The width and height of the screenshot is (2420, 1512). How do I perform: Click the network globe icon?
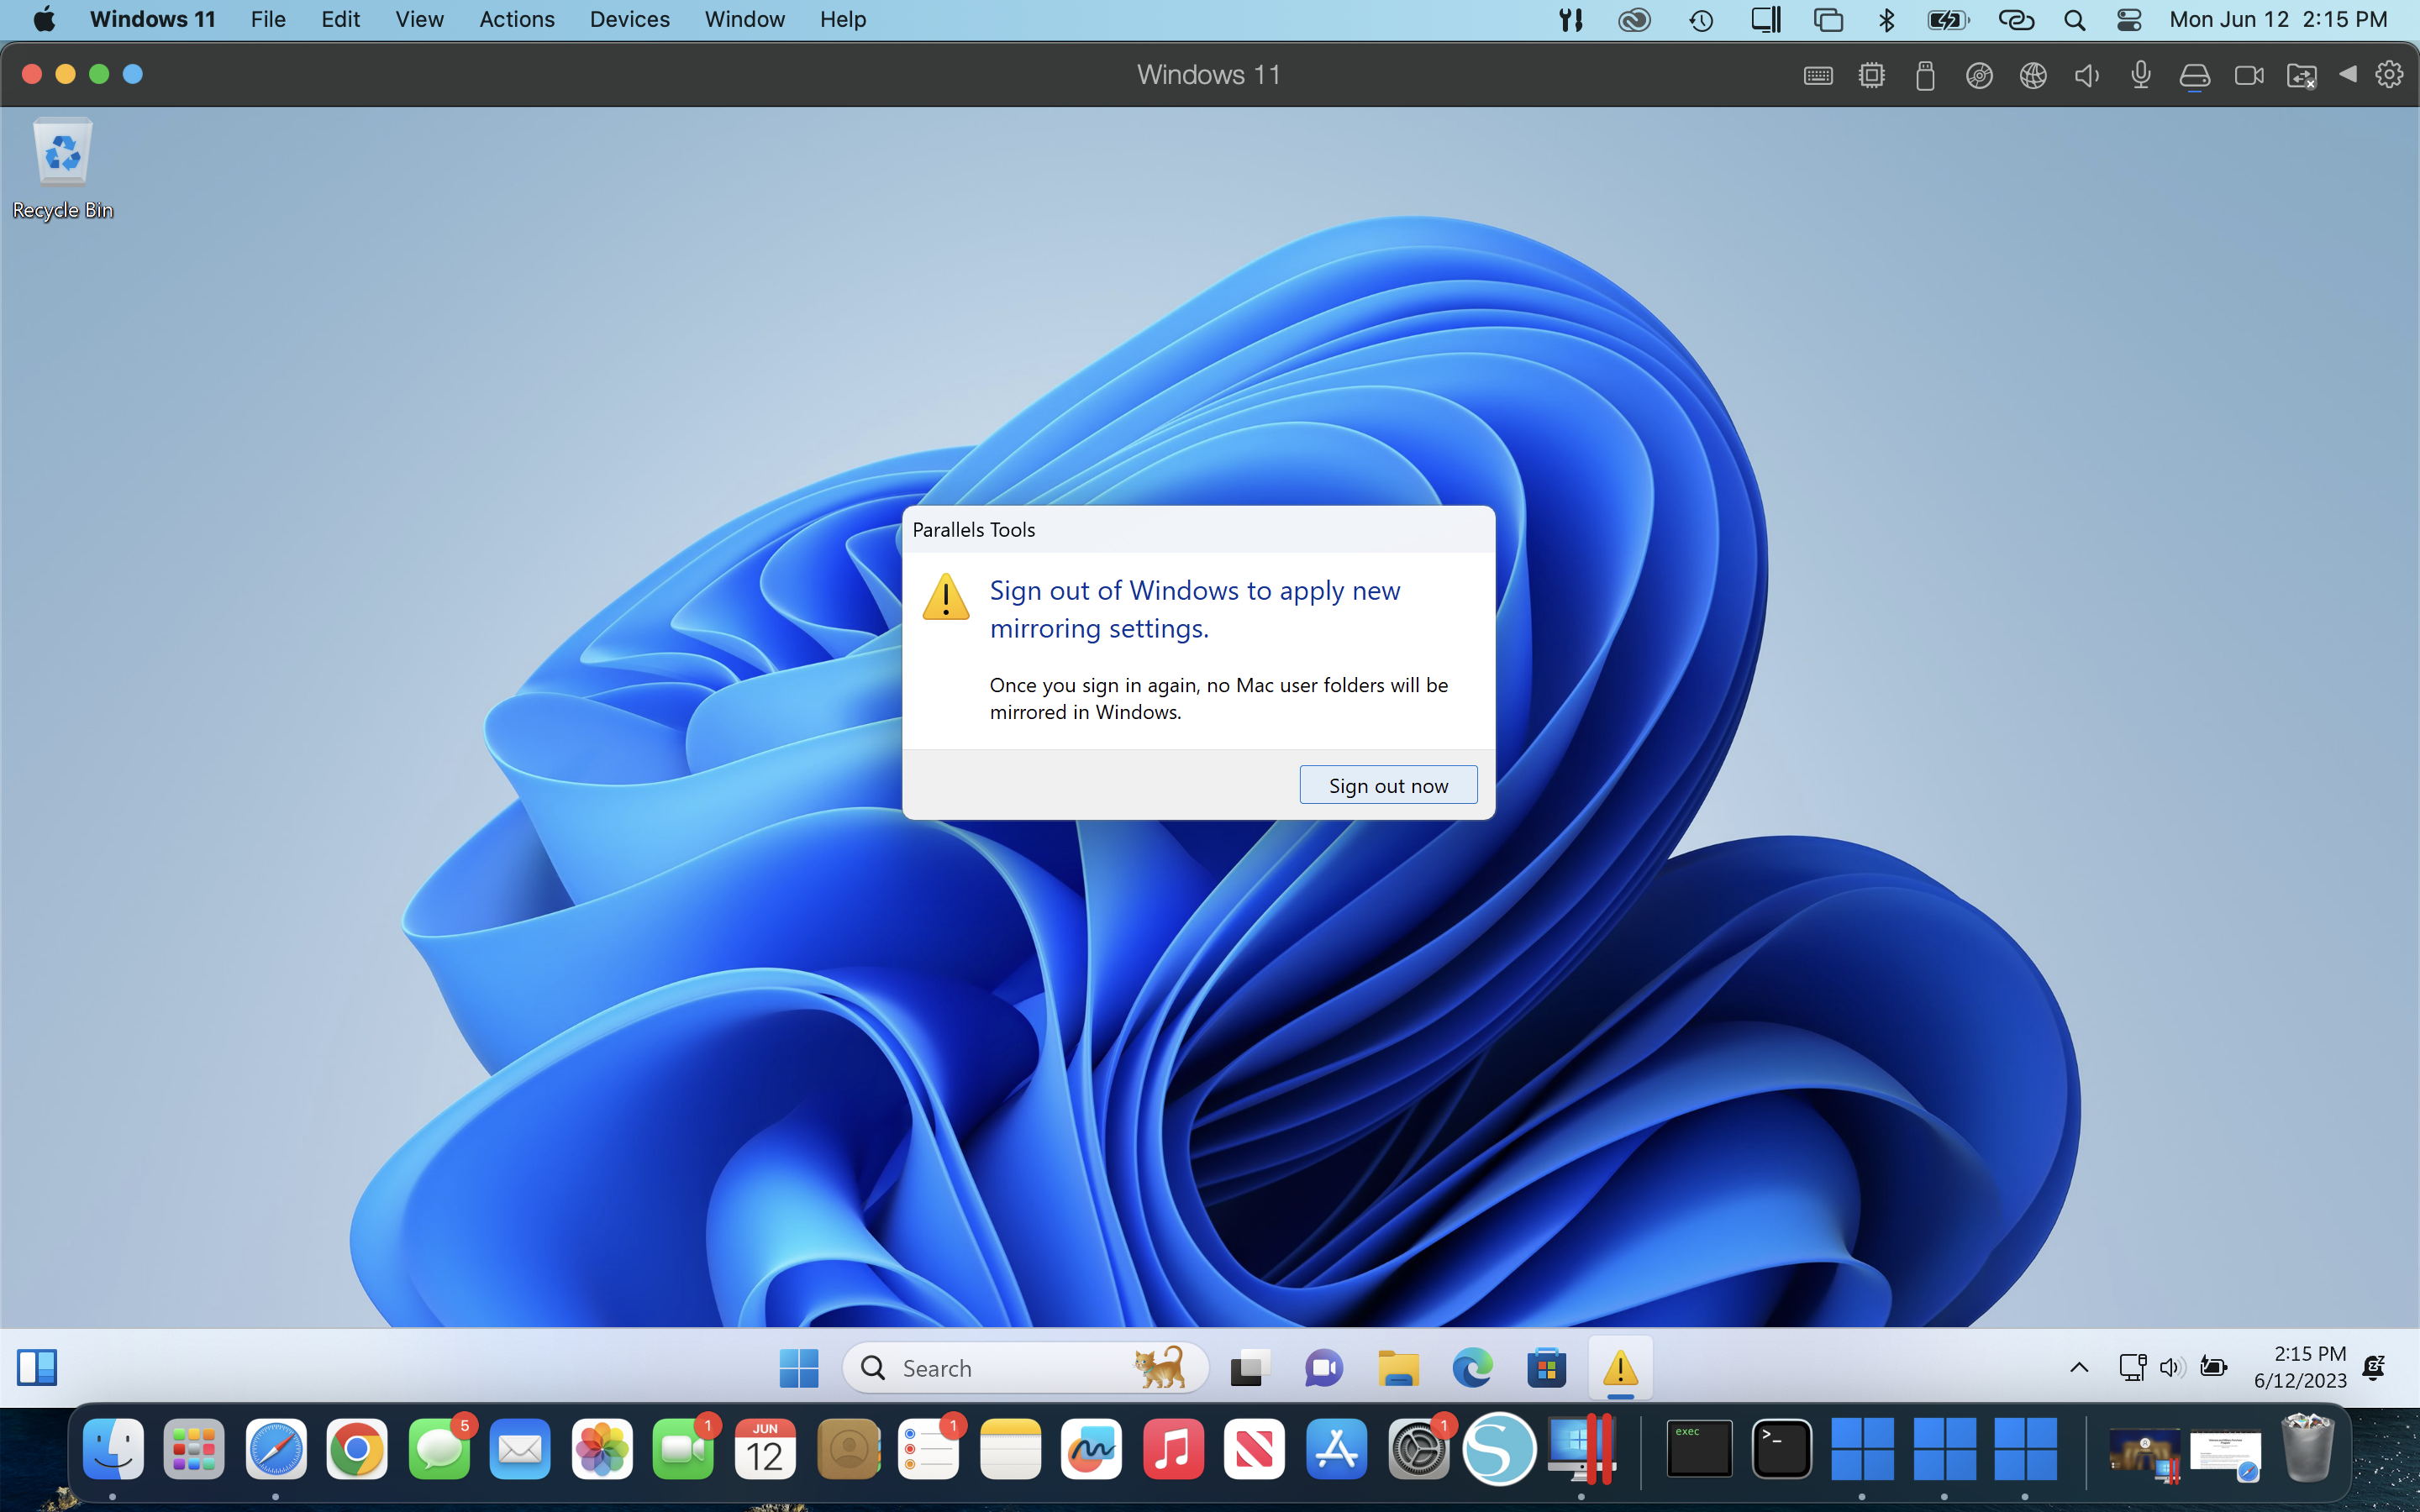2033,76
